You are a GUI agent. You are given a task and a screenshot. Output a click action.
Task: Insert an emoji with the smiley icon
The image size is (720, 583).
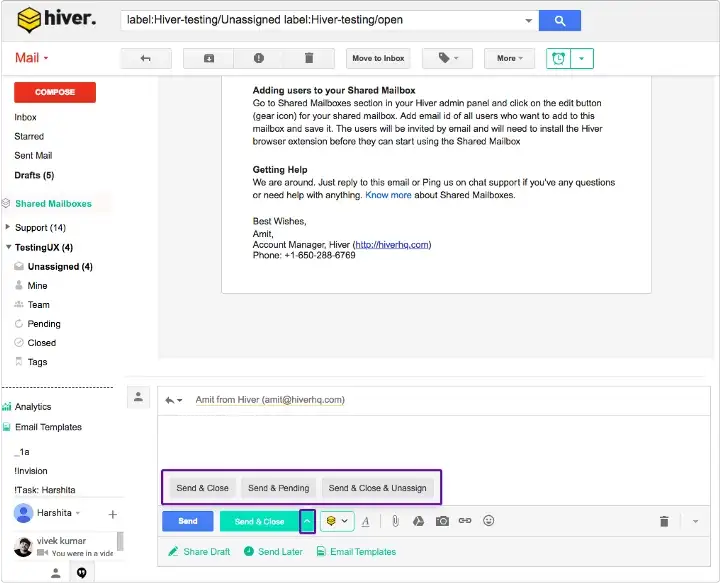(x=489, y=521)
